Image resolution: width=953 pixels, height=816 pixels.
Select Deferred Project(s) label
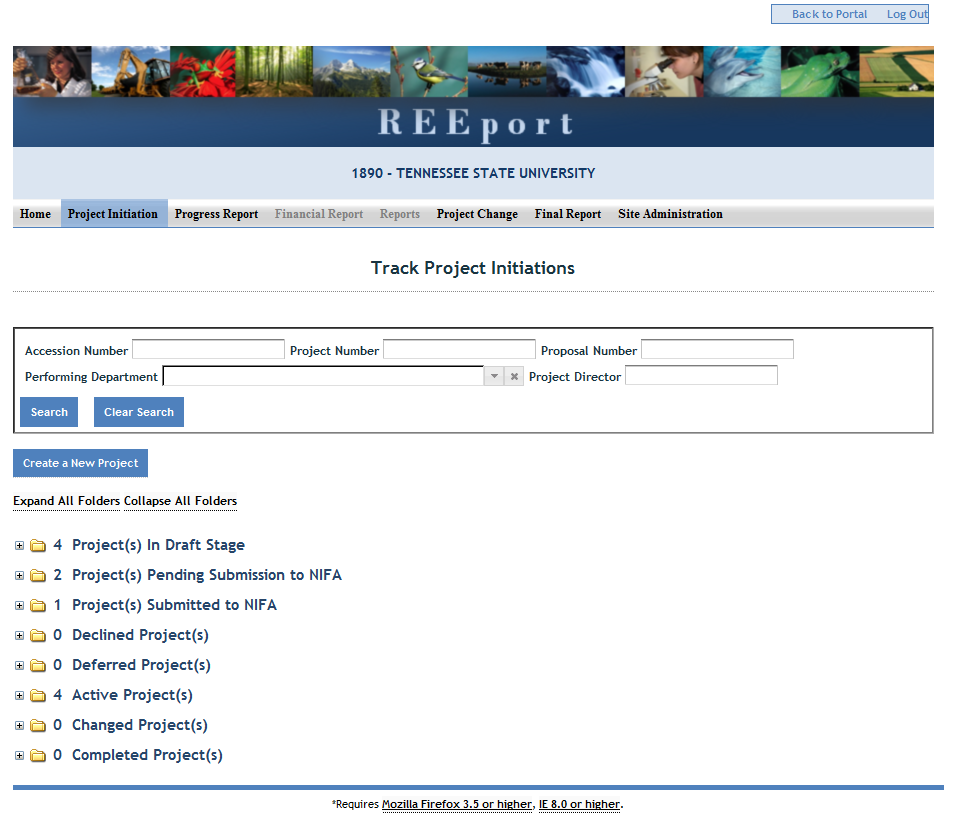(x=141, y=666)
